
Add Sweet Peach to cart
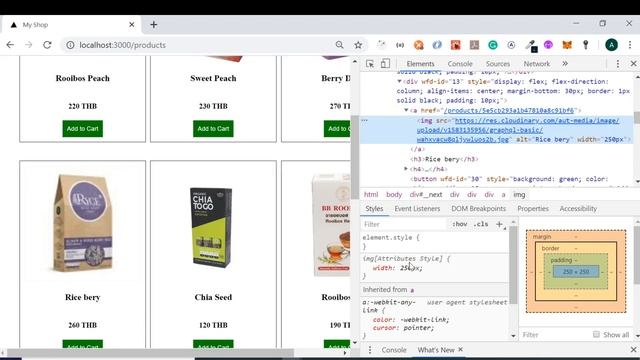click(x=213, y=129)
